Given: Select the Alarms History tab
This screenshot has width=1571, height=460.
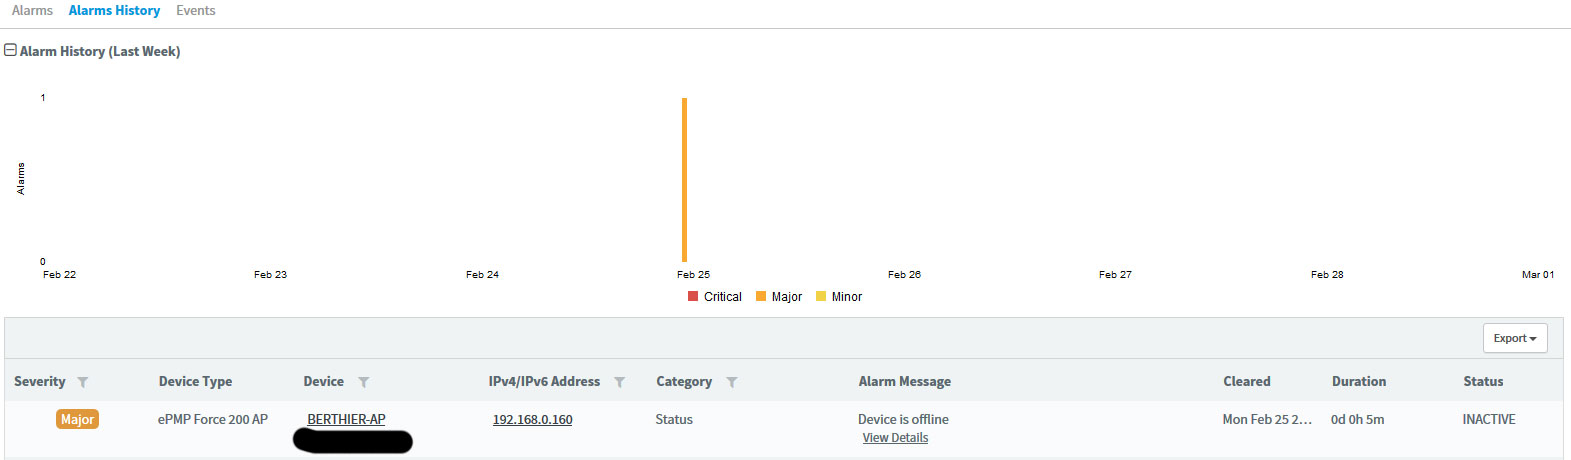Looking at the screenshot, I should point(114,10).
